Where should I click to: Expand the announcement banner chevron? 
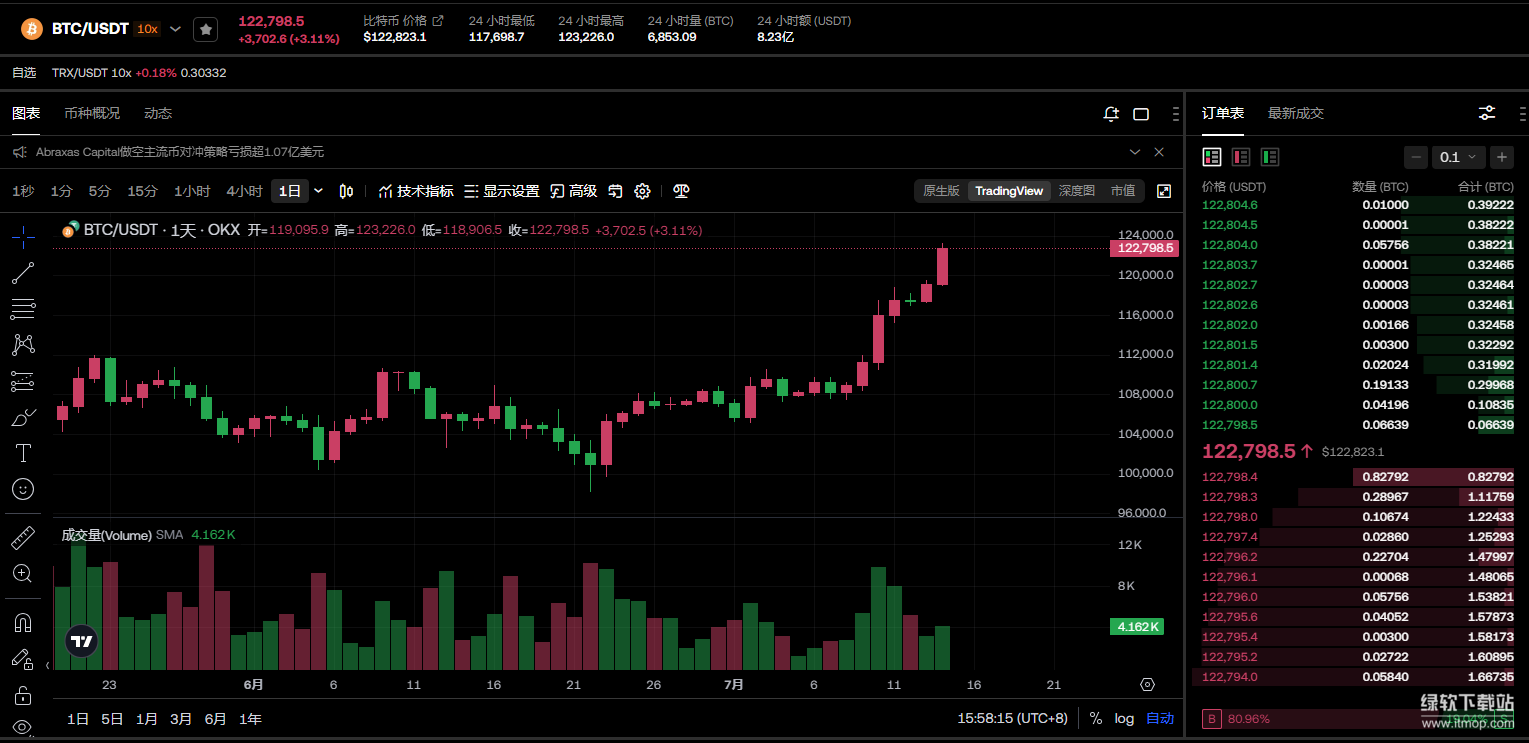(1135, 152)
